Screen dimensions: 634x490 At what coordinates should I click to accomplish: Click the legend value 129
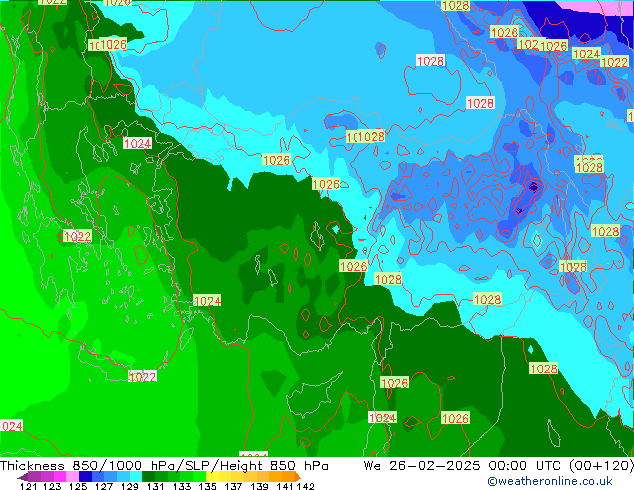coord(130,486)
